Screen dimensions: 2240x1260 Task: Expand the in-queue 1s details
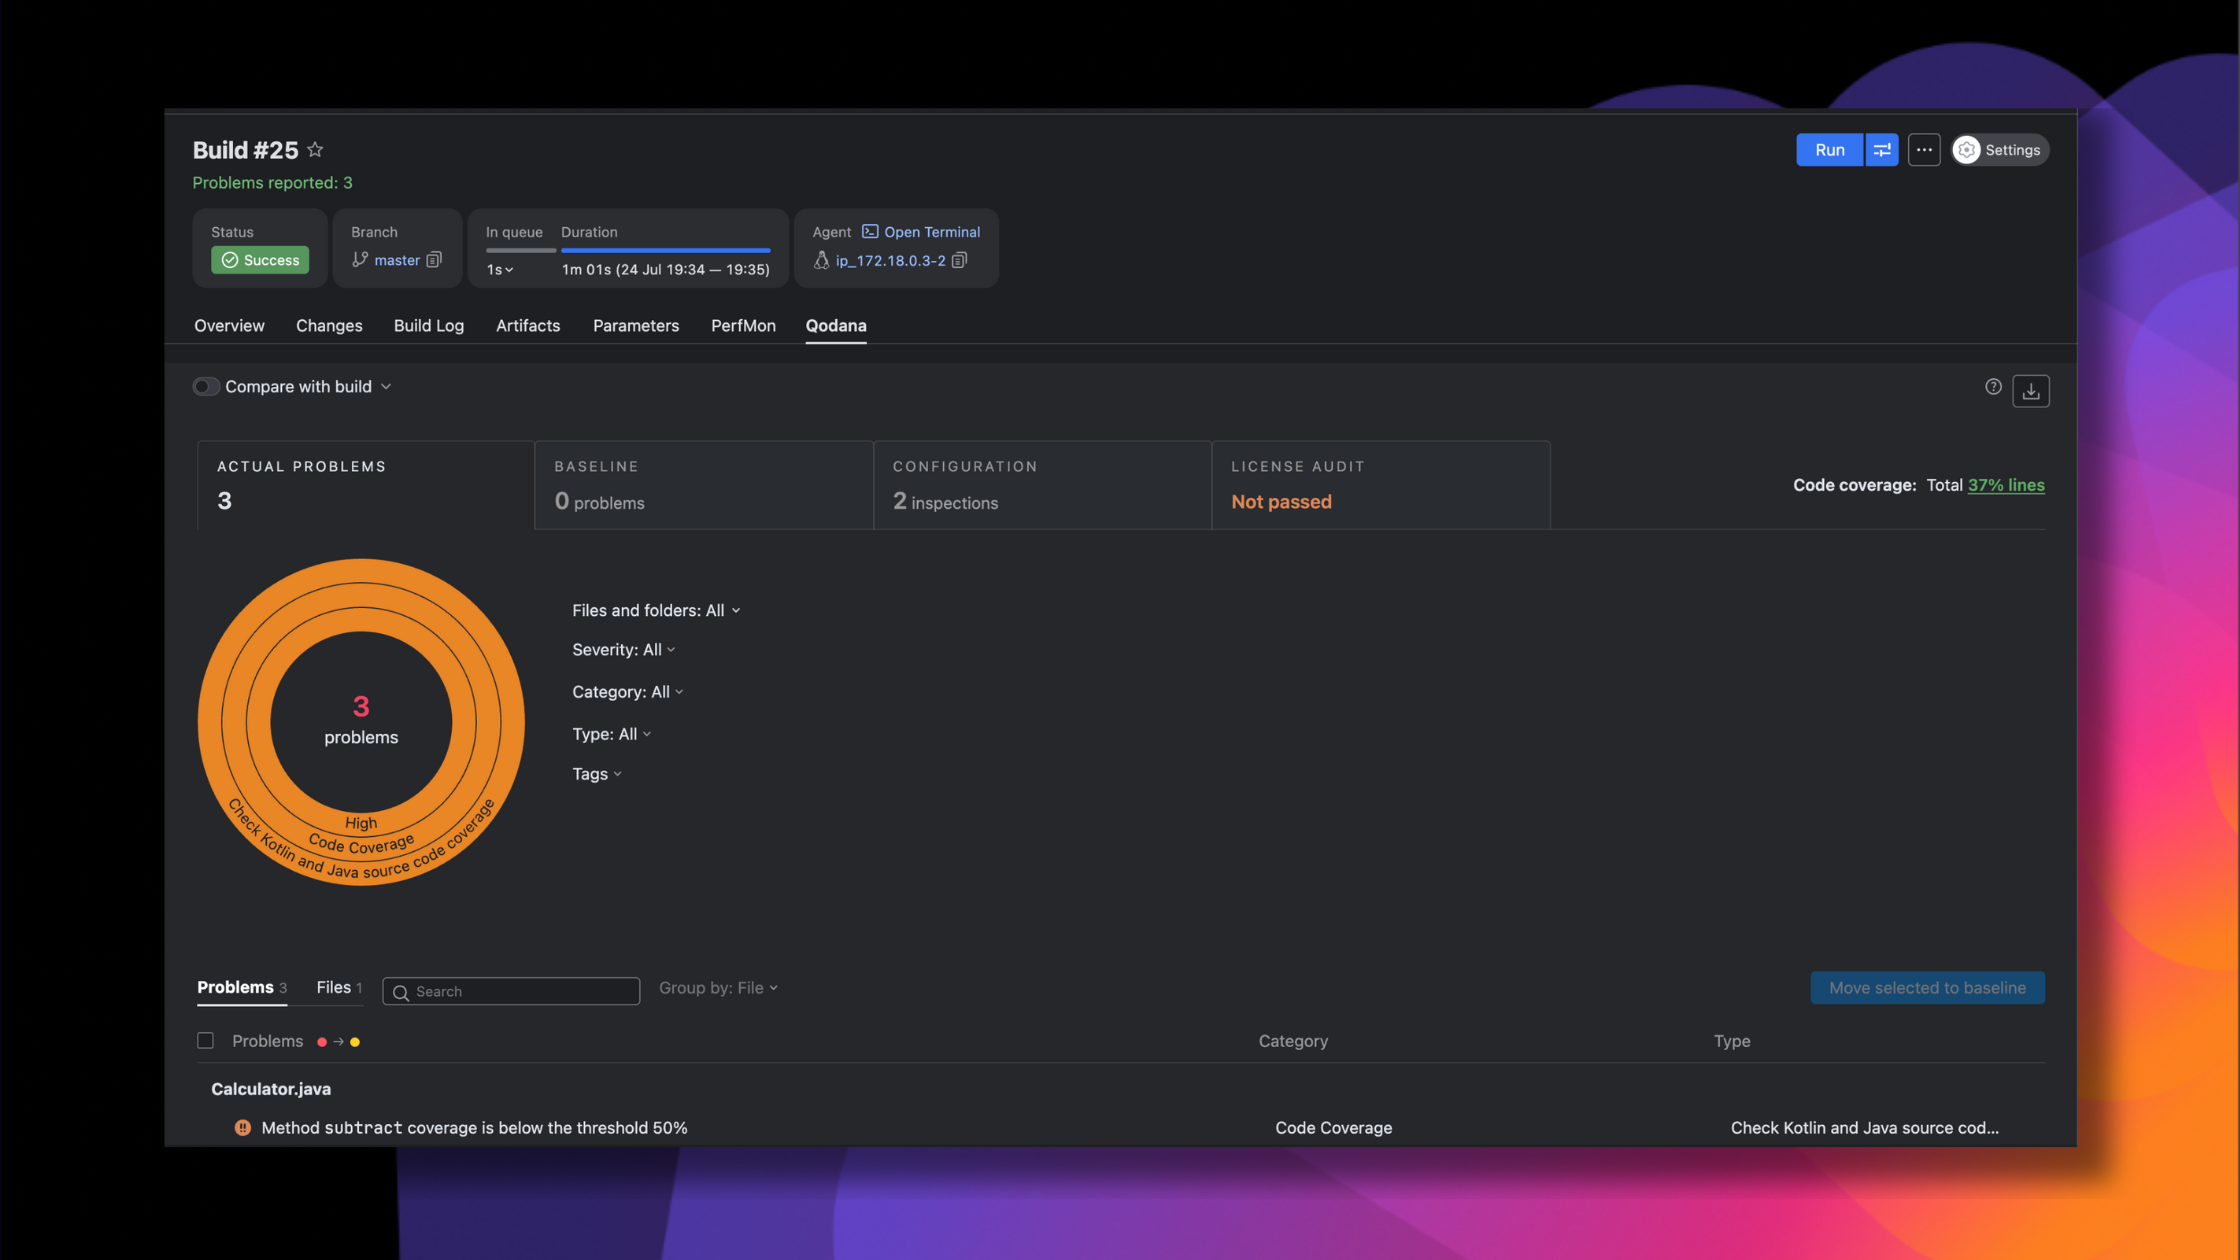pyautogui.click(x=500, y=270)
